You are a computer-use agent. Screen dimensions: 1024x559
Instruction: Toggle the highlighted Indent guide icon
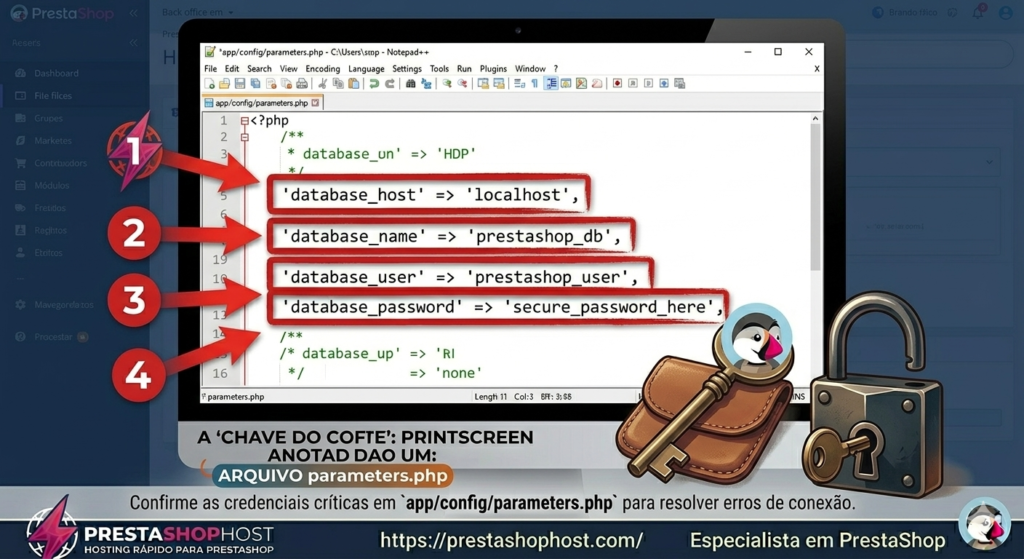(x=552, y=84)
